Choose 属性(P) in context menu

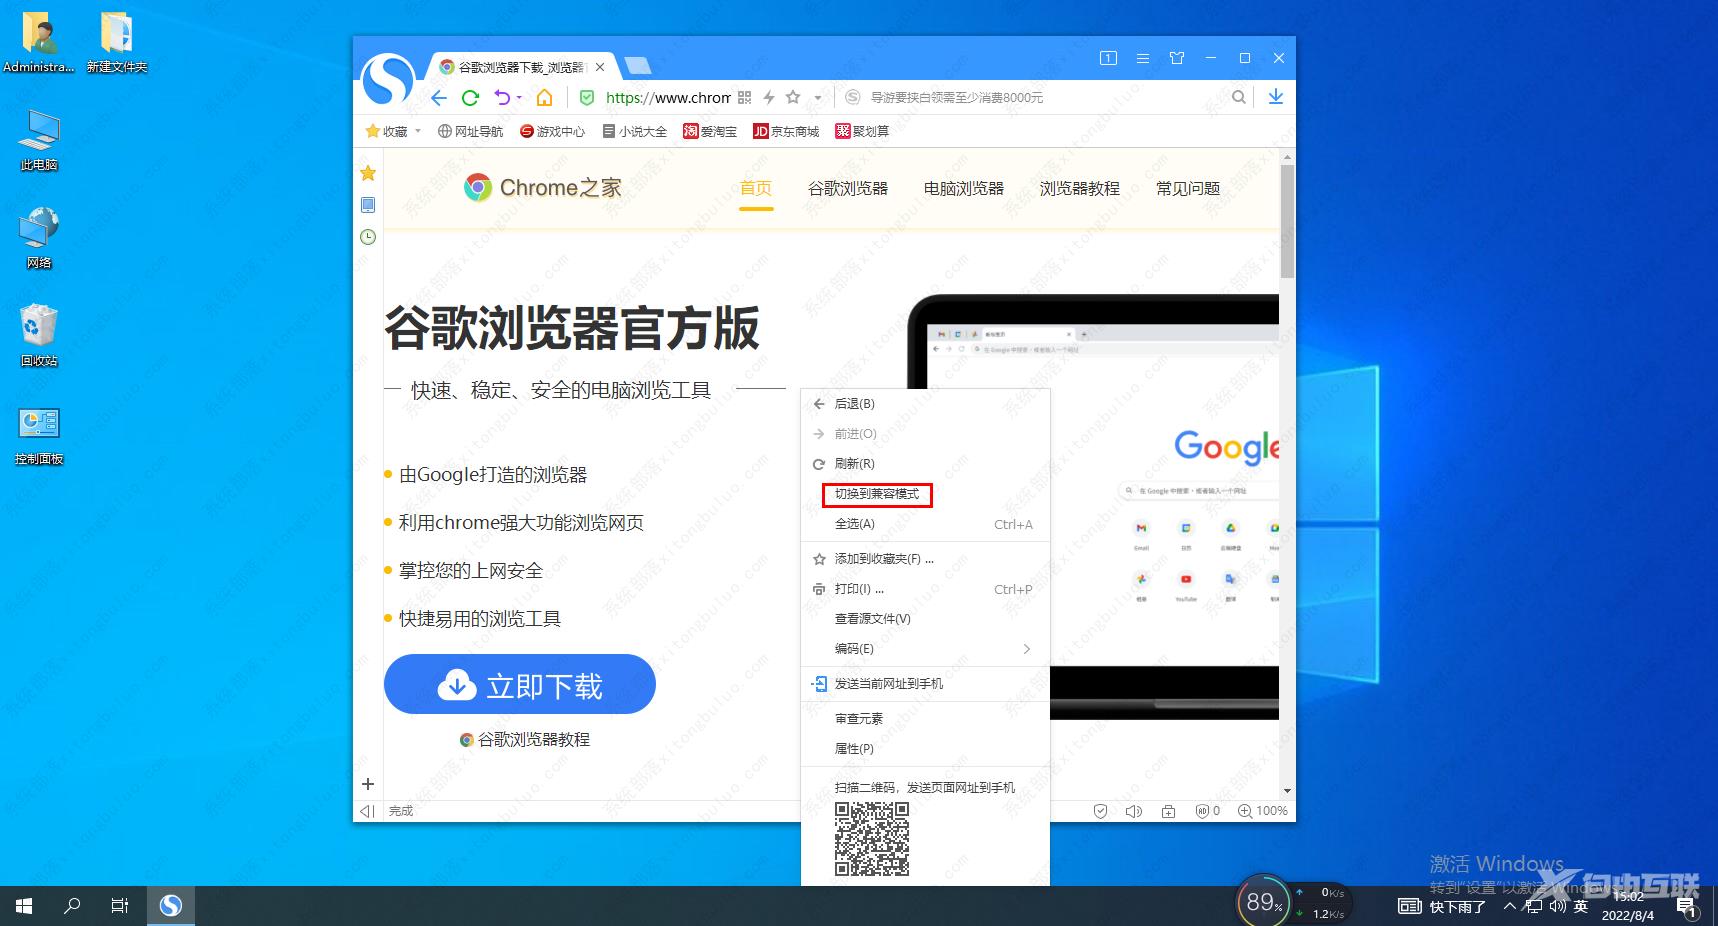click(925, 749)
